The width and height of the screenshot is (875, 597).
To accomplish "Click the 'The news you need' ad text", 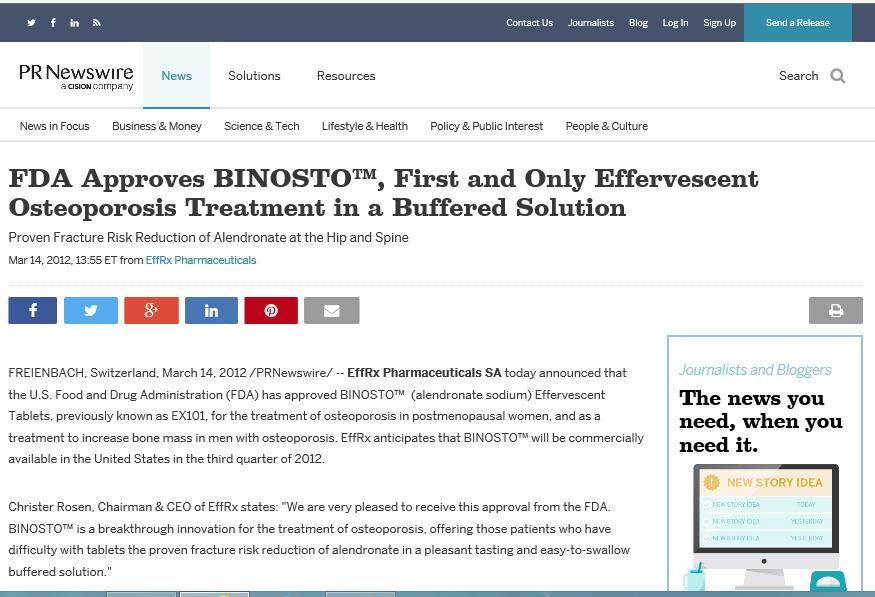I will coord(761,422).
